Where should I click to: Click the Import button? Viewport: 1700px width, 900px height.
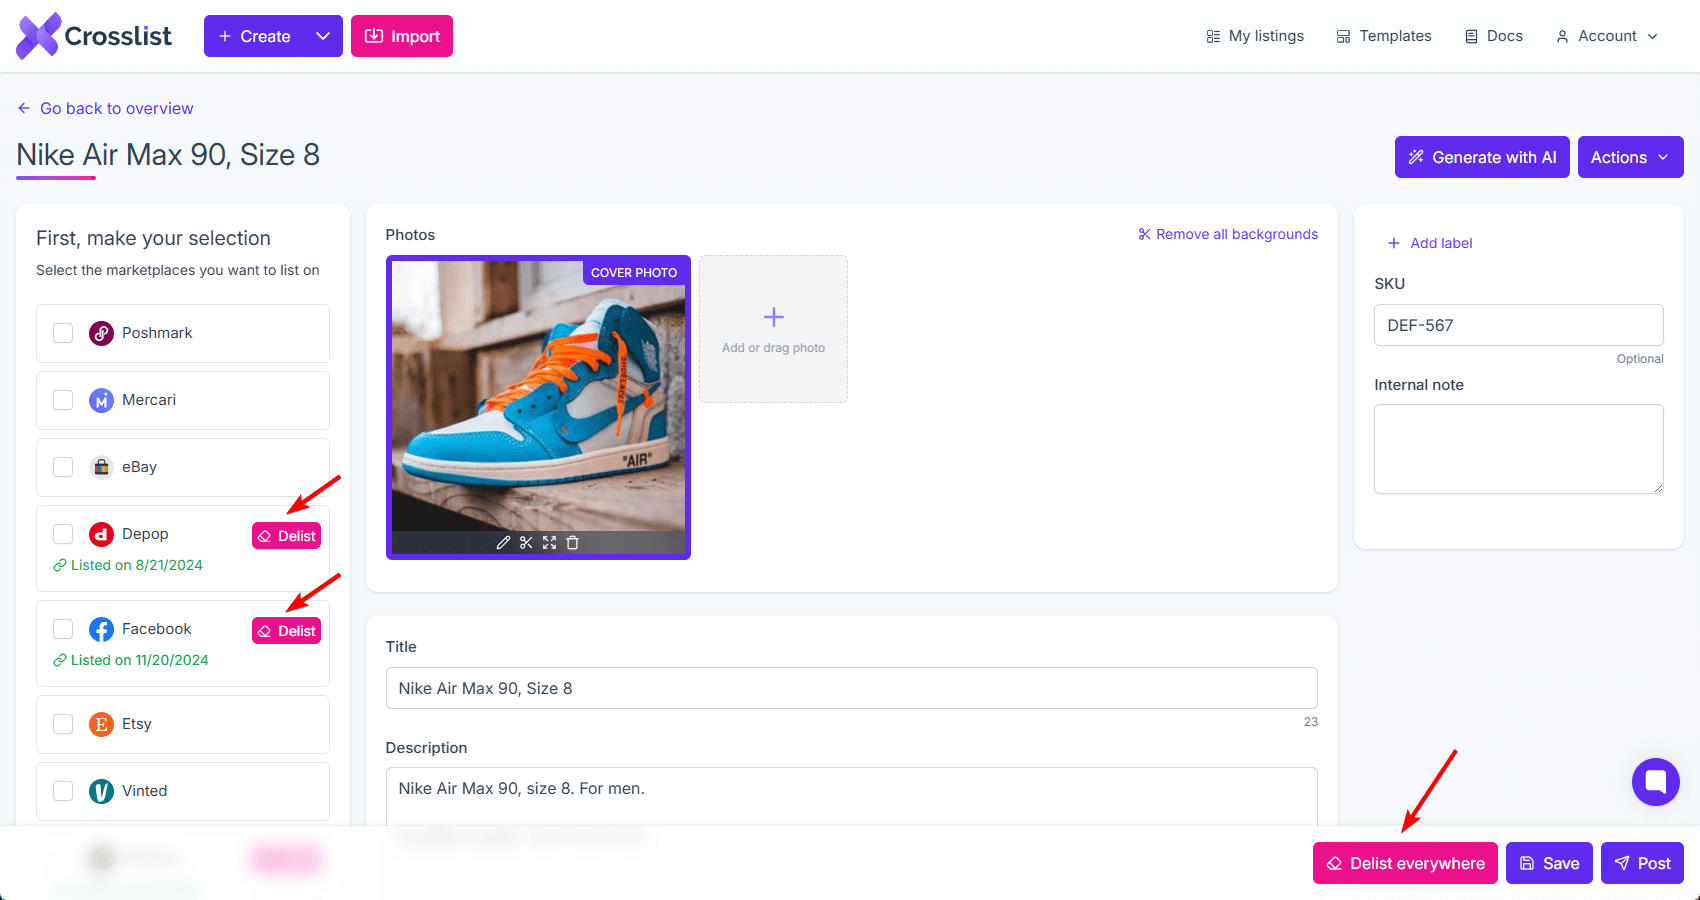[x=402, y=36]
